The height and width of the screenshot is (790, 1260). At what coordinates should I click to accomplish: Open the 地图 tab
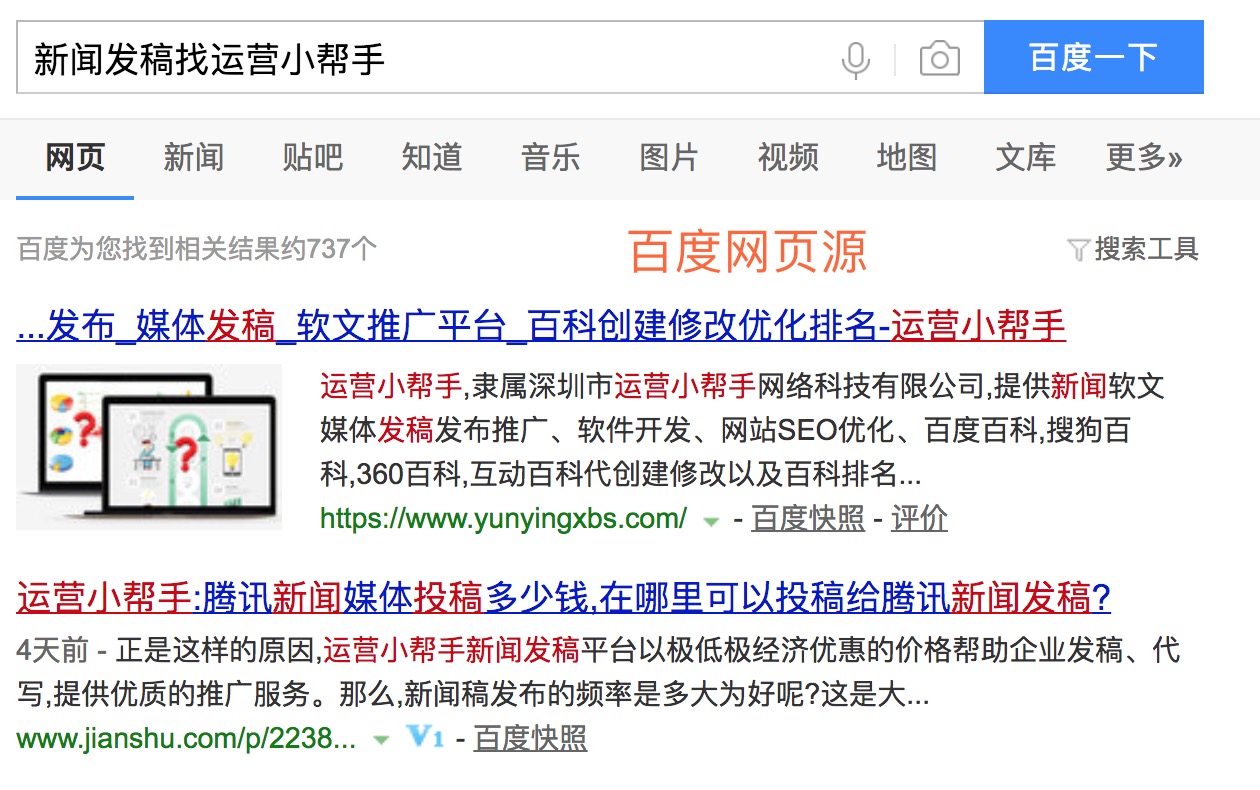pyautogui.click(x=907, y=157)
